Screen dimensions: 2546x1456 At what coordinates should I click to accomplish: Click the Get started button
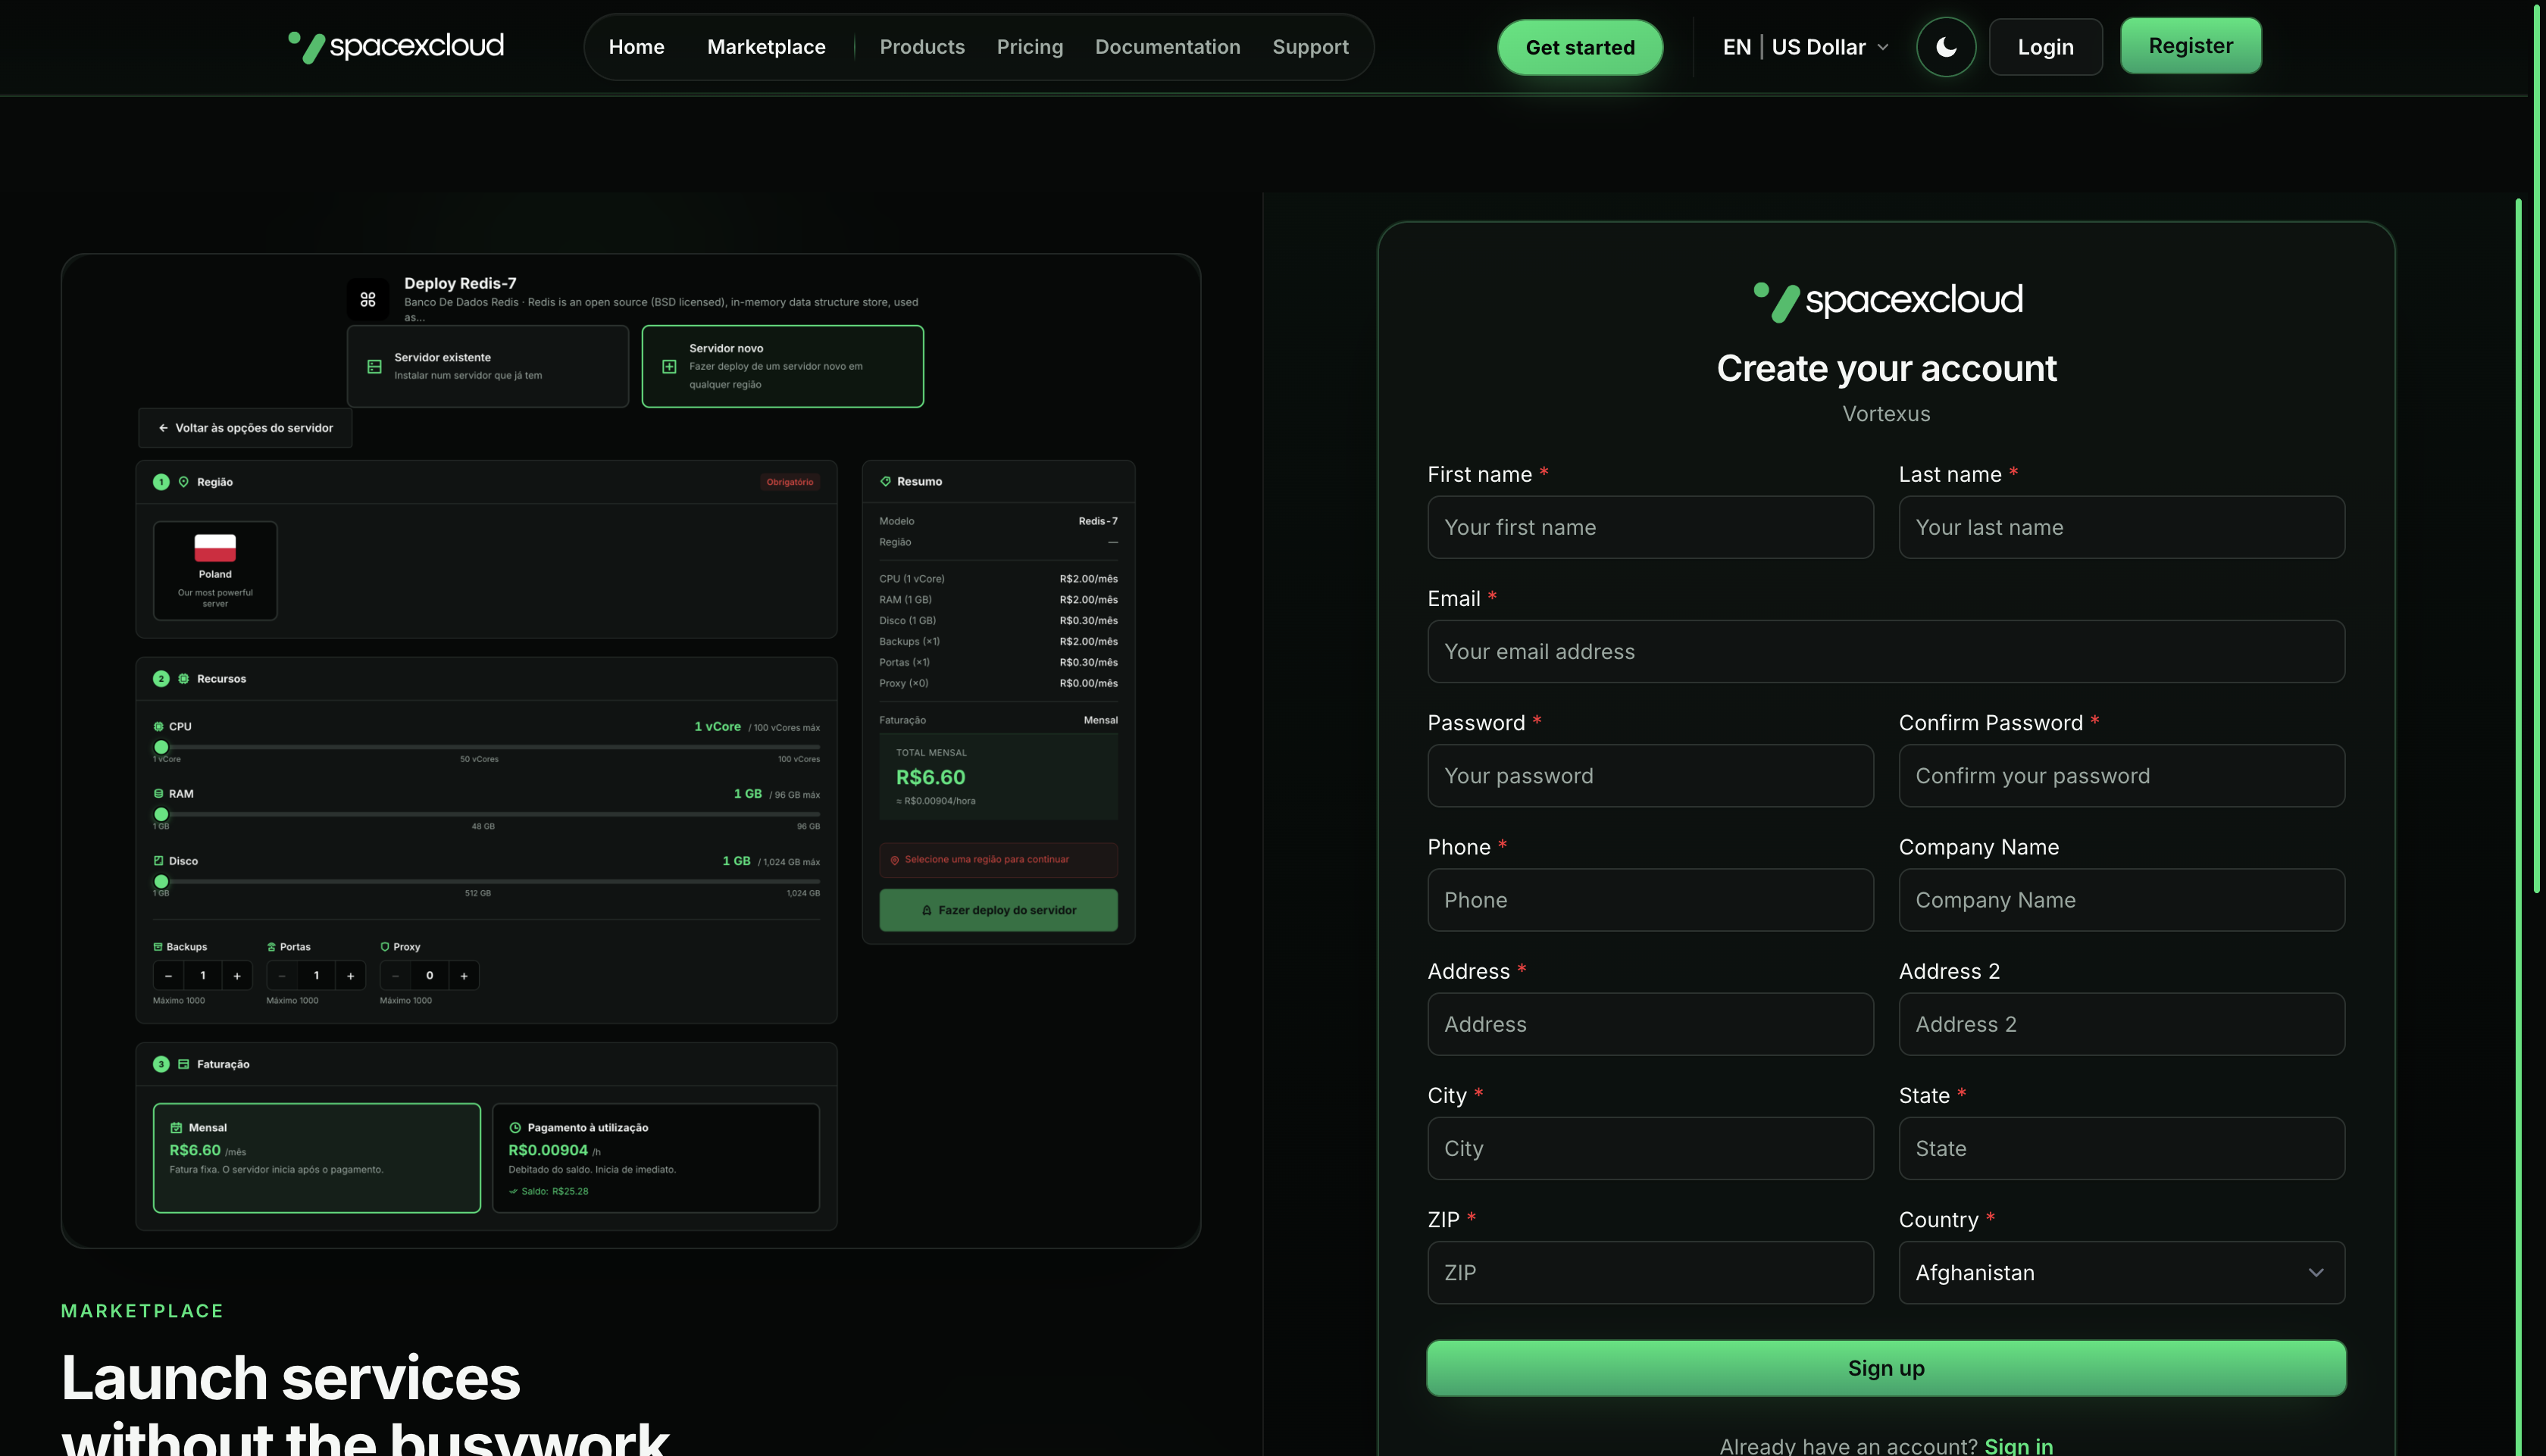click(x=1580, y=47)
